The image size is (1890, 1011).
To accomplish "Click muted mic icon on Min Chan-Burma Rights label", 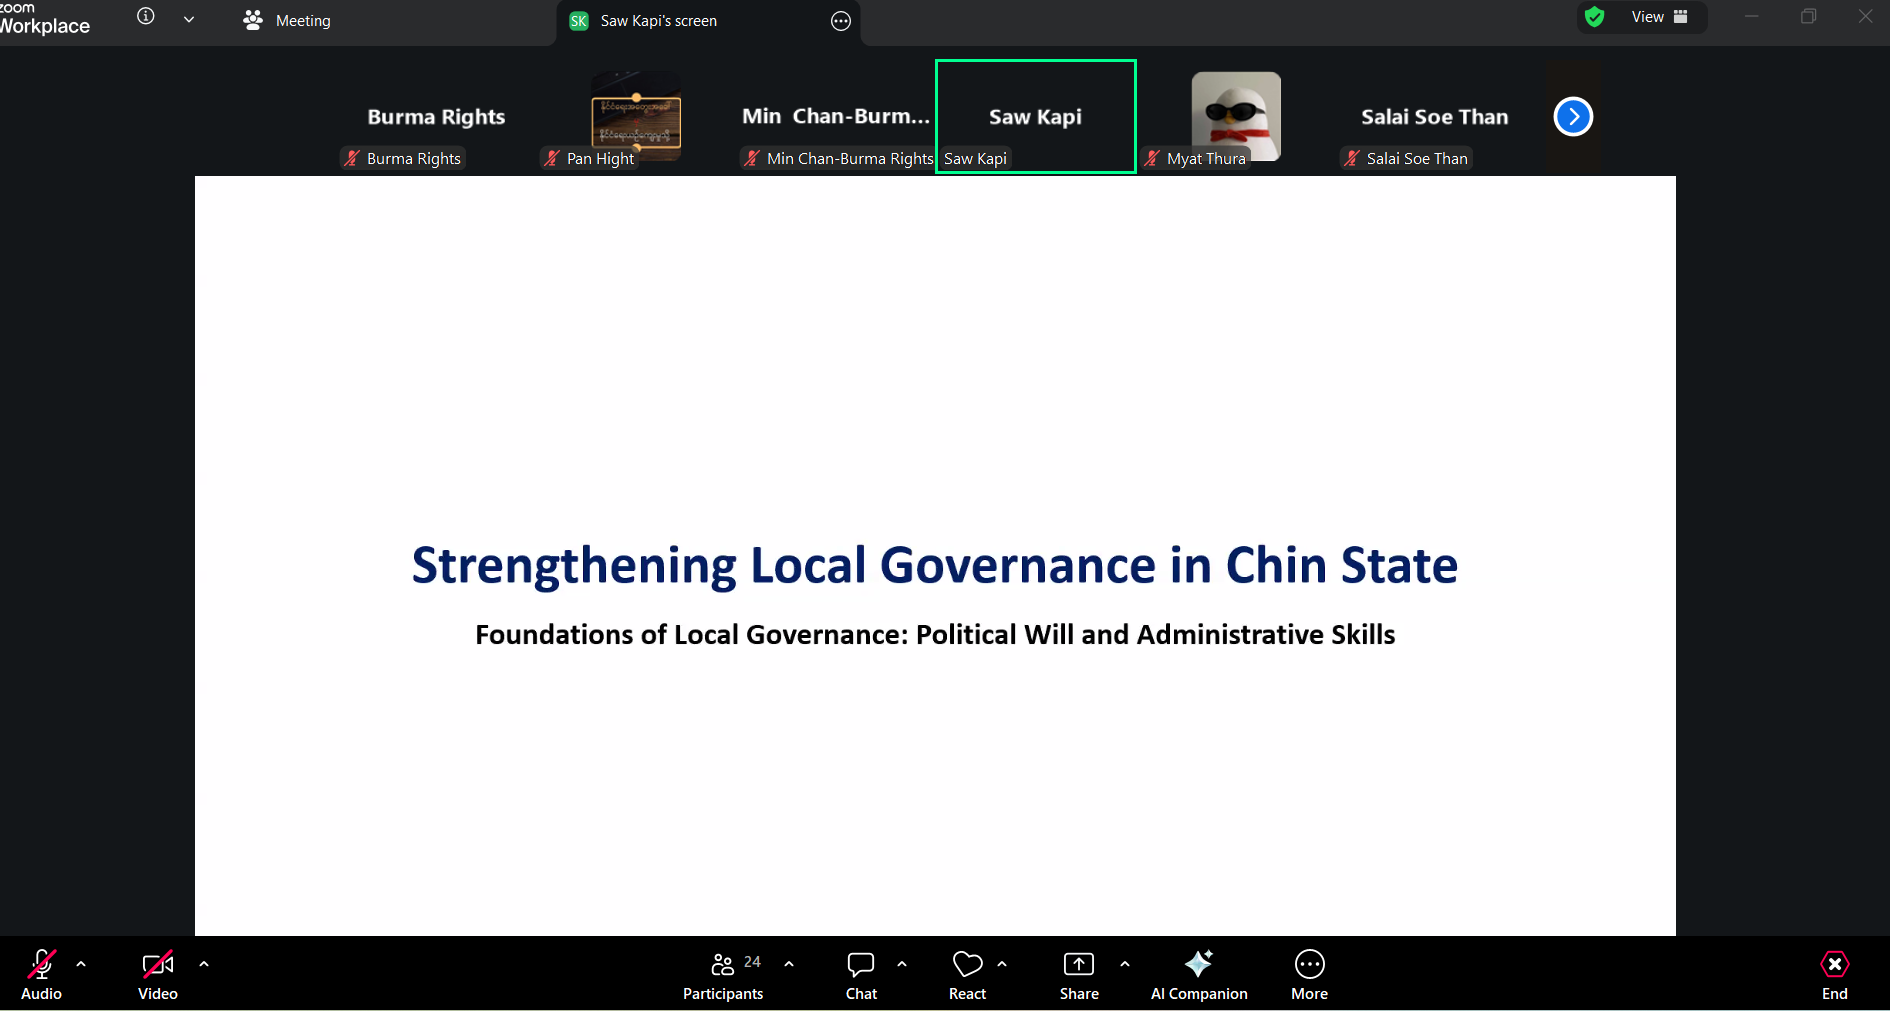I will [752, 158].
